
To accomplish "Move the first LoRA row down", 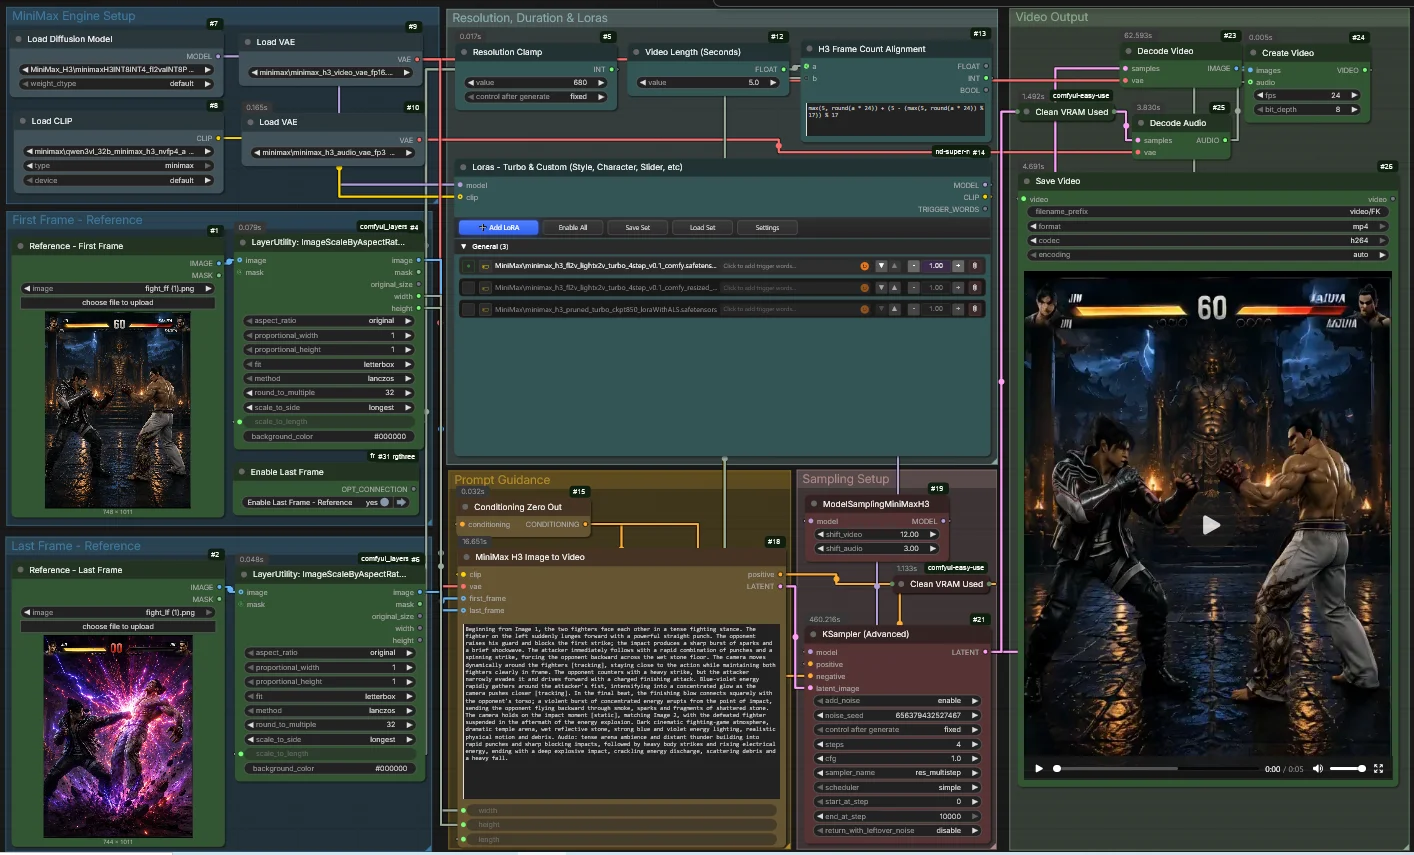I will pos(881,266).
